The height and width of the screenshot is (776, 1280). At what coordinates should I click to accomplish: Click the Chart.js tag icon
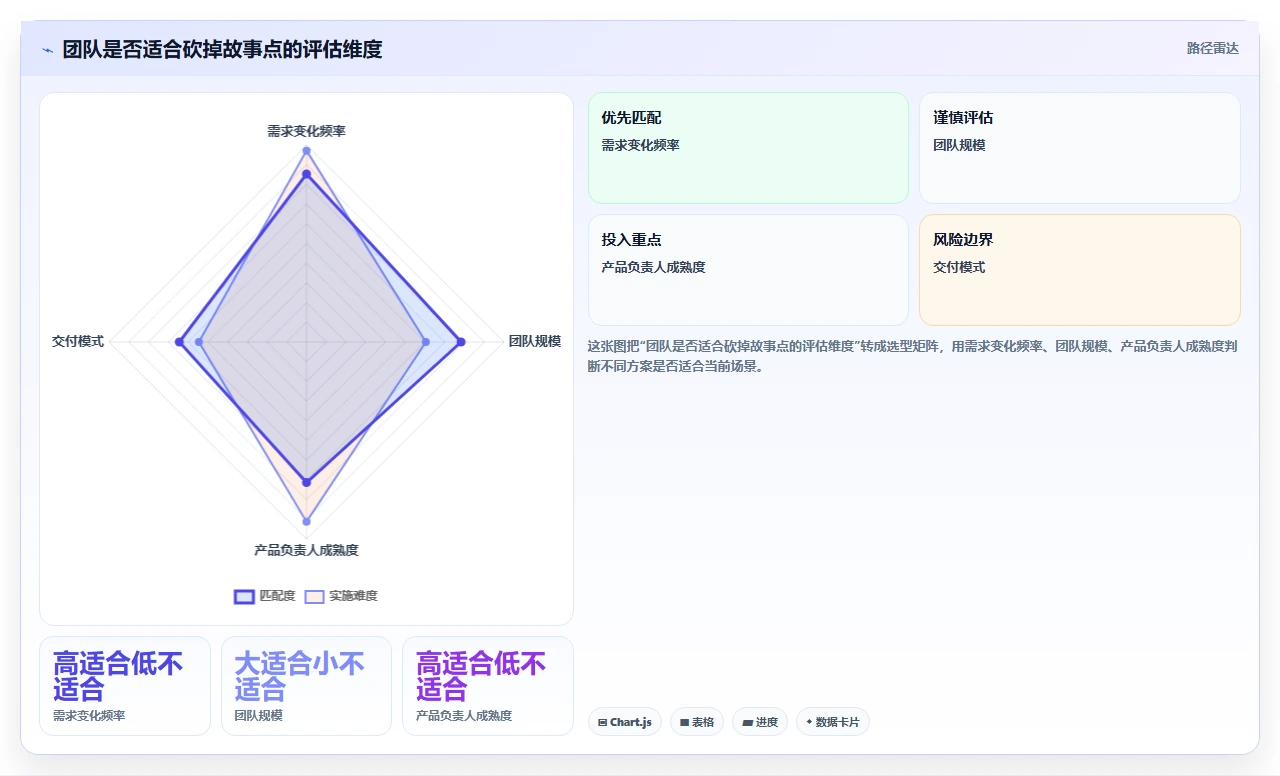[602, 722]
